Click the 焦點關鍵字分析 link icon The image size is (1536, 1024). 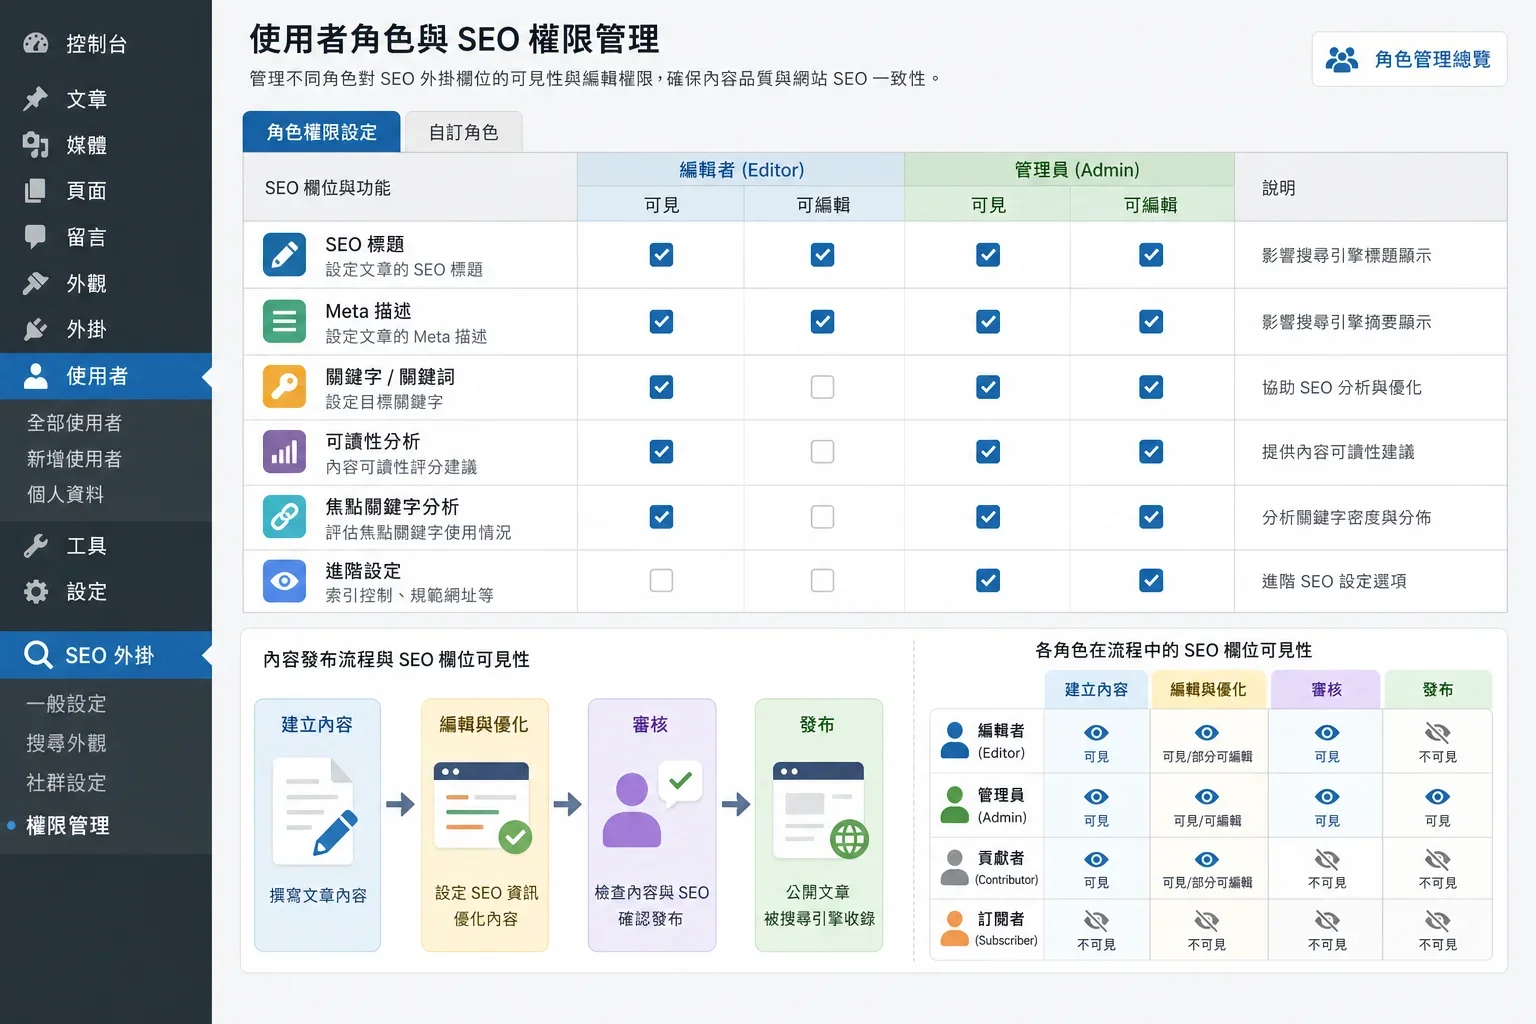284,517
